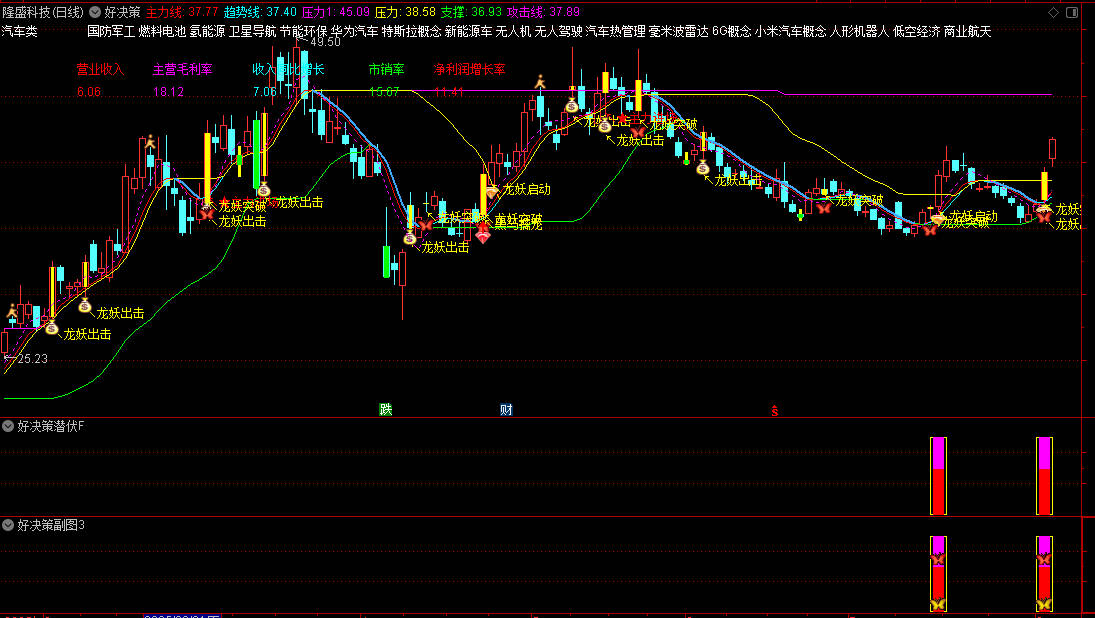Click the 好决策 main indicator name

[123, 12]
